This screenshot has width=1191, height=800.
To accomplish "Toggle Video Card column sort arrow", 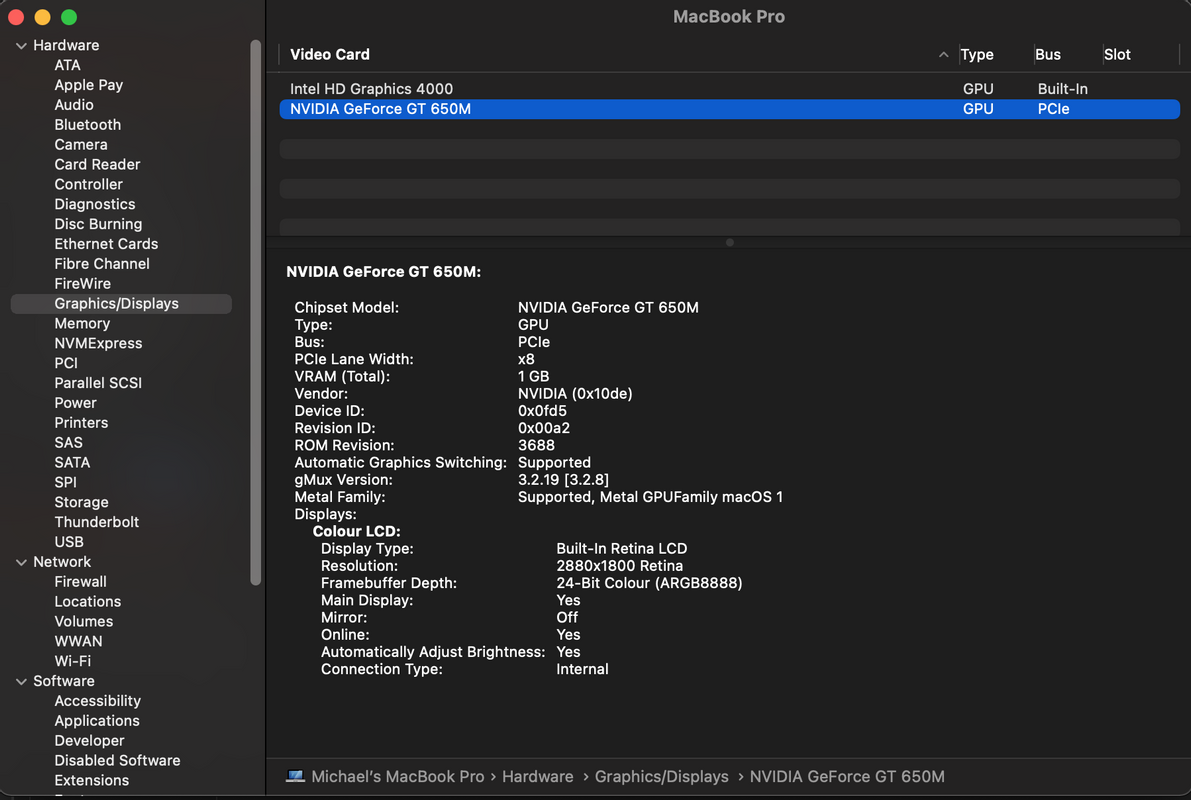I will [943, 55].
